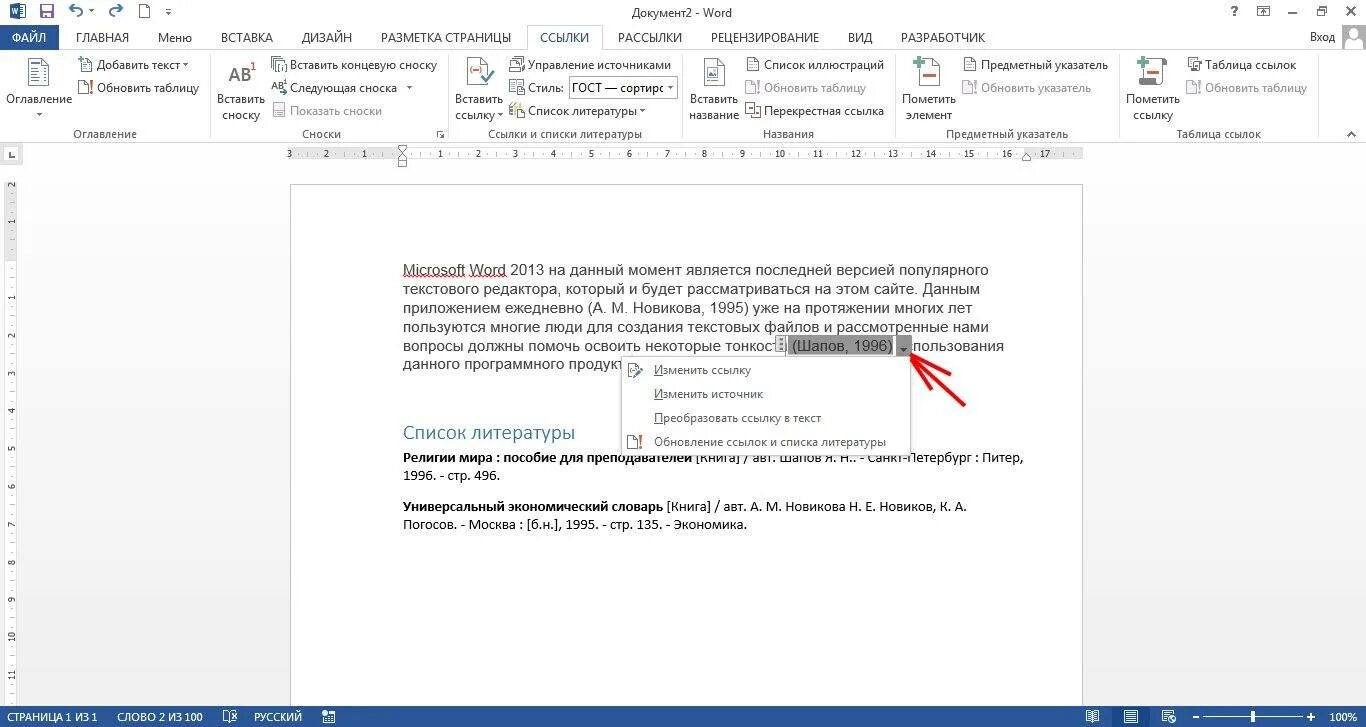Click the Save icon in quick access toolbar
The image size is (1366, 727).
point(46,12)
